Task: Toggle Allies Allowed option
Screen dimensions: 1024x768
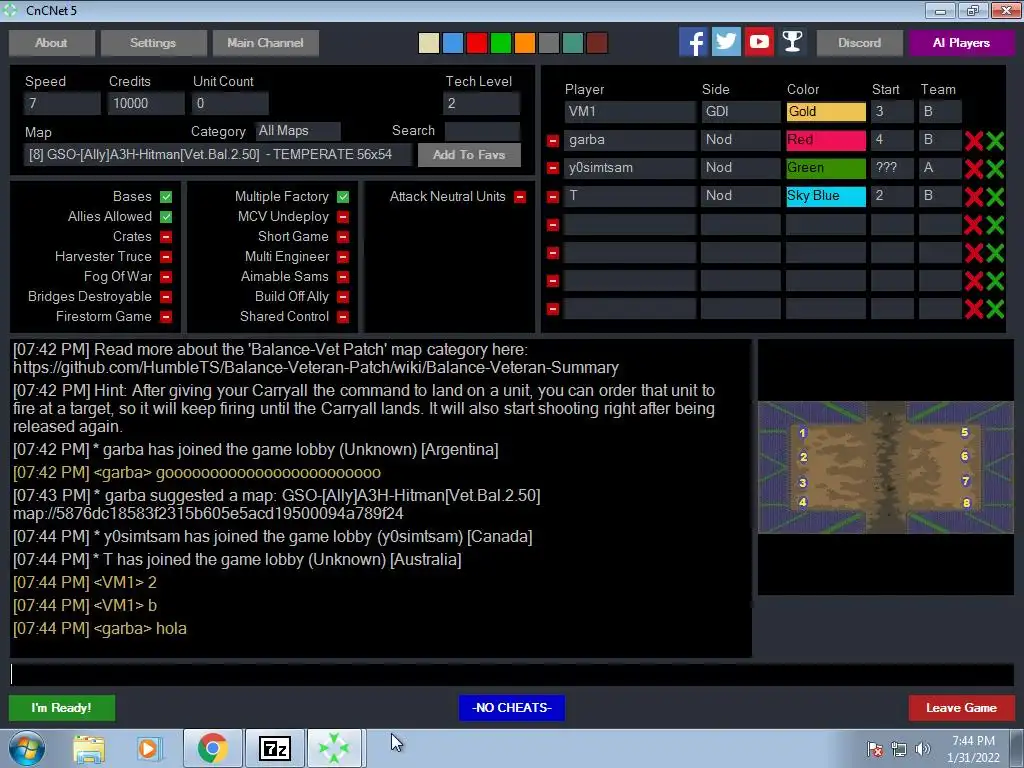Action: click(x=166, y=217)
